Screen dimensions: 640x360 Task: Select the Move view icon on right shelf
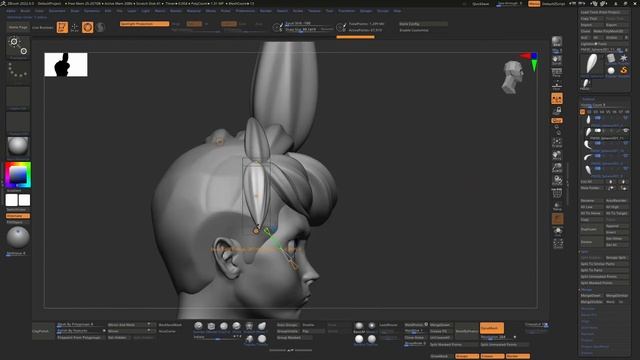pyautogui.click(x=557, y=155)
